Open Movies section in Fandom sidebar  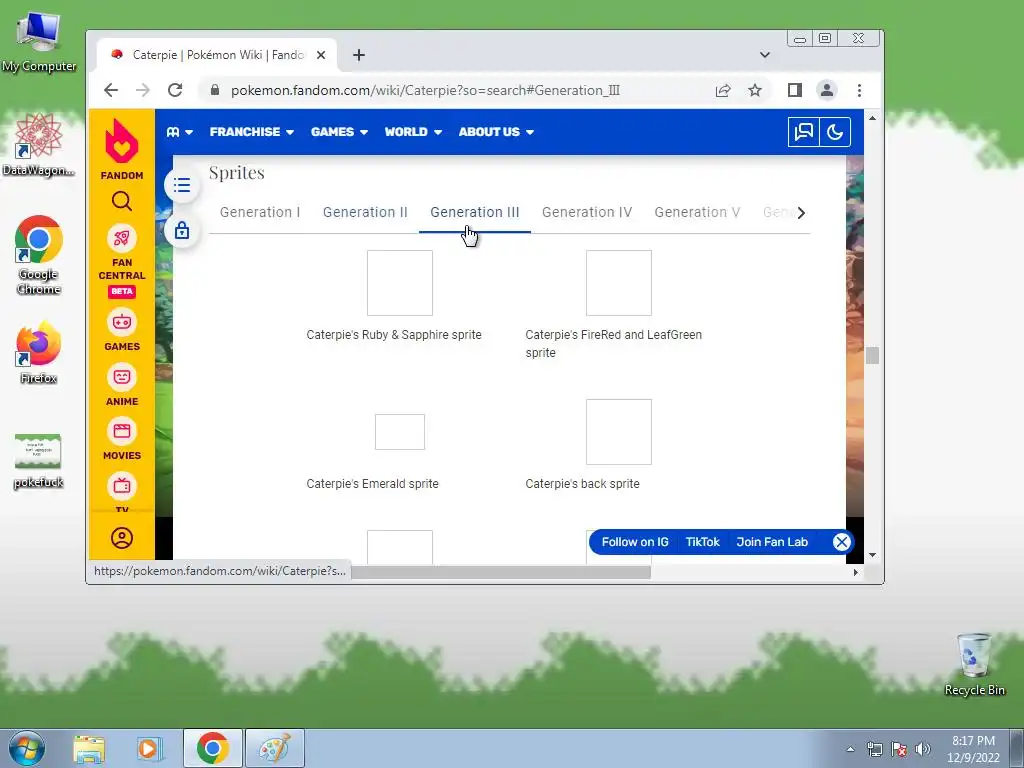(121, 439)
